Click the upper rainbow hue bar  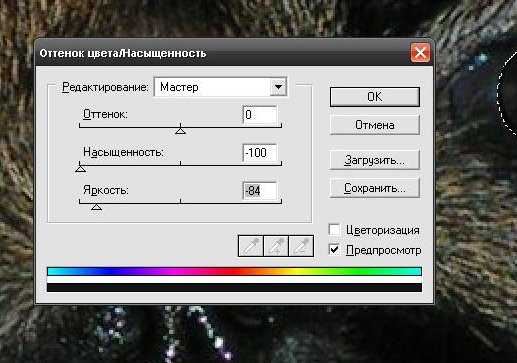[x=234, y=271]
